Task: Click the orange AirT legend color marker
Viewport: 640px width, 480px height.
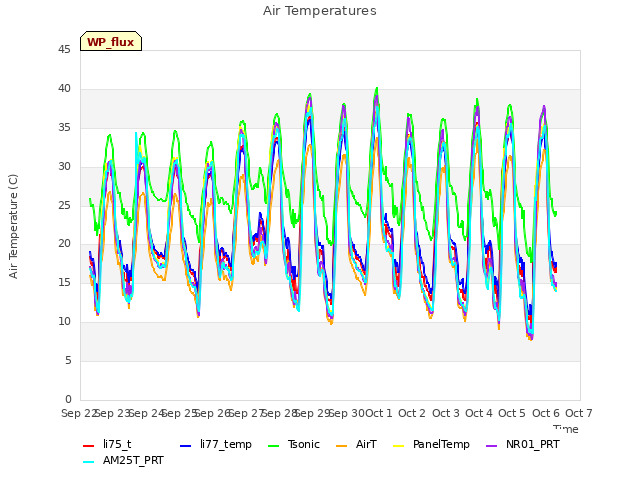Action: pyautogui.click(x=342, y=446)
